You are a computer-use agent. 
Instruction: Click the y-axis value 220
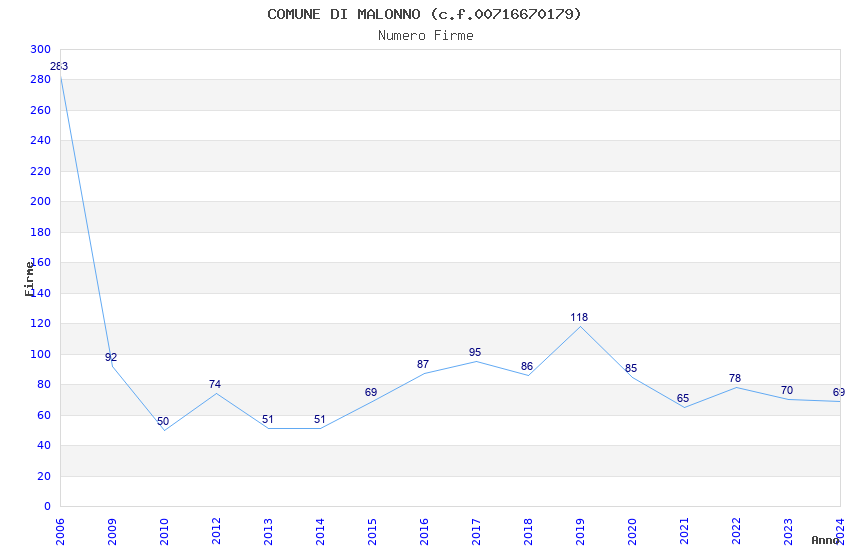click(41, 171)
